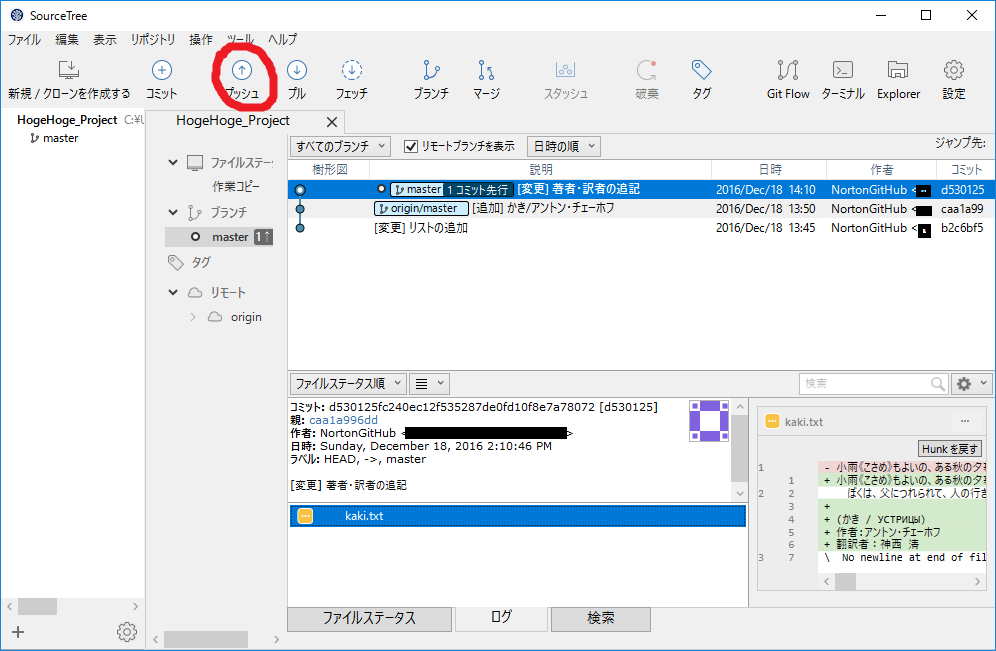Select 作業コピー in the sidebar
The image size is (996, 651).
tap(236, 187)
